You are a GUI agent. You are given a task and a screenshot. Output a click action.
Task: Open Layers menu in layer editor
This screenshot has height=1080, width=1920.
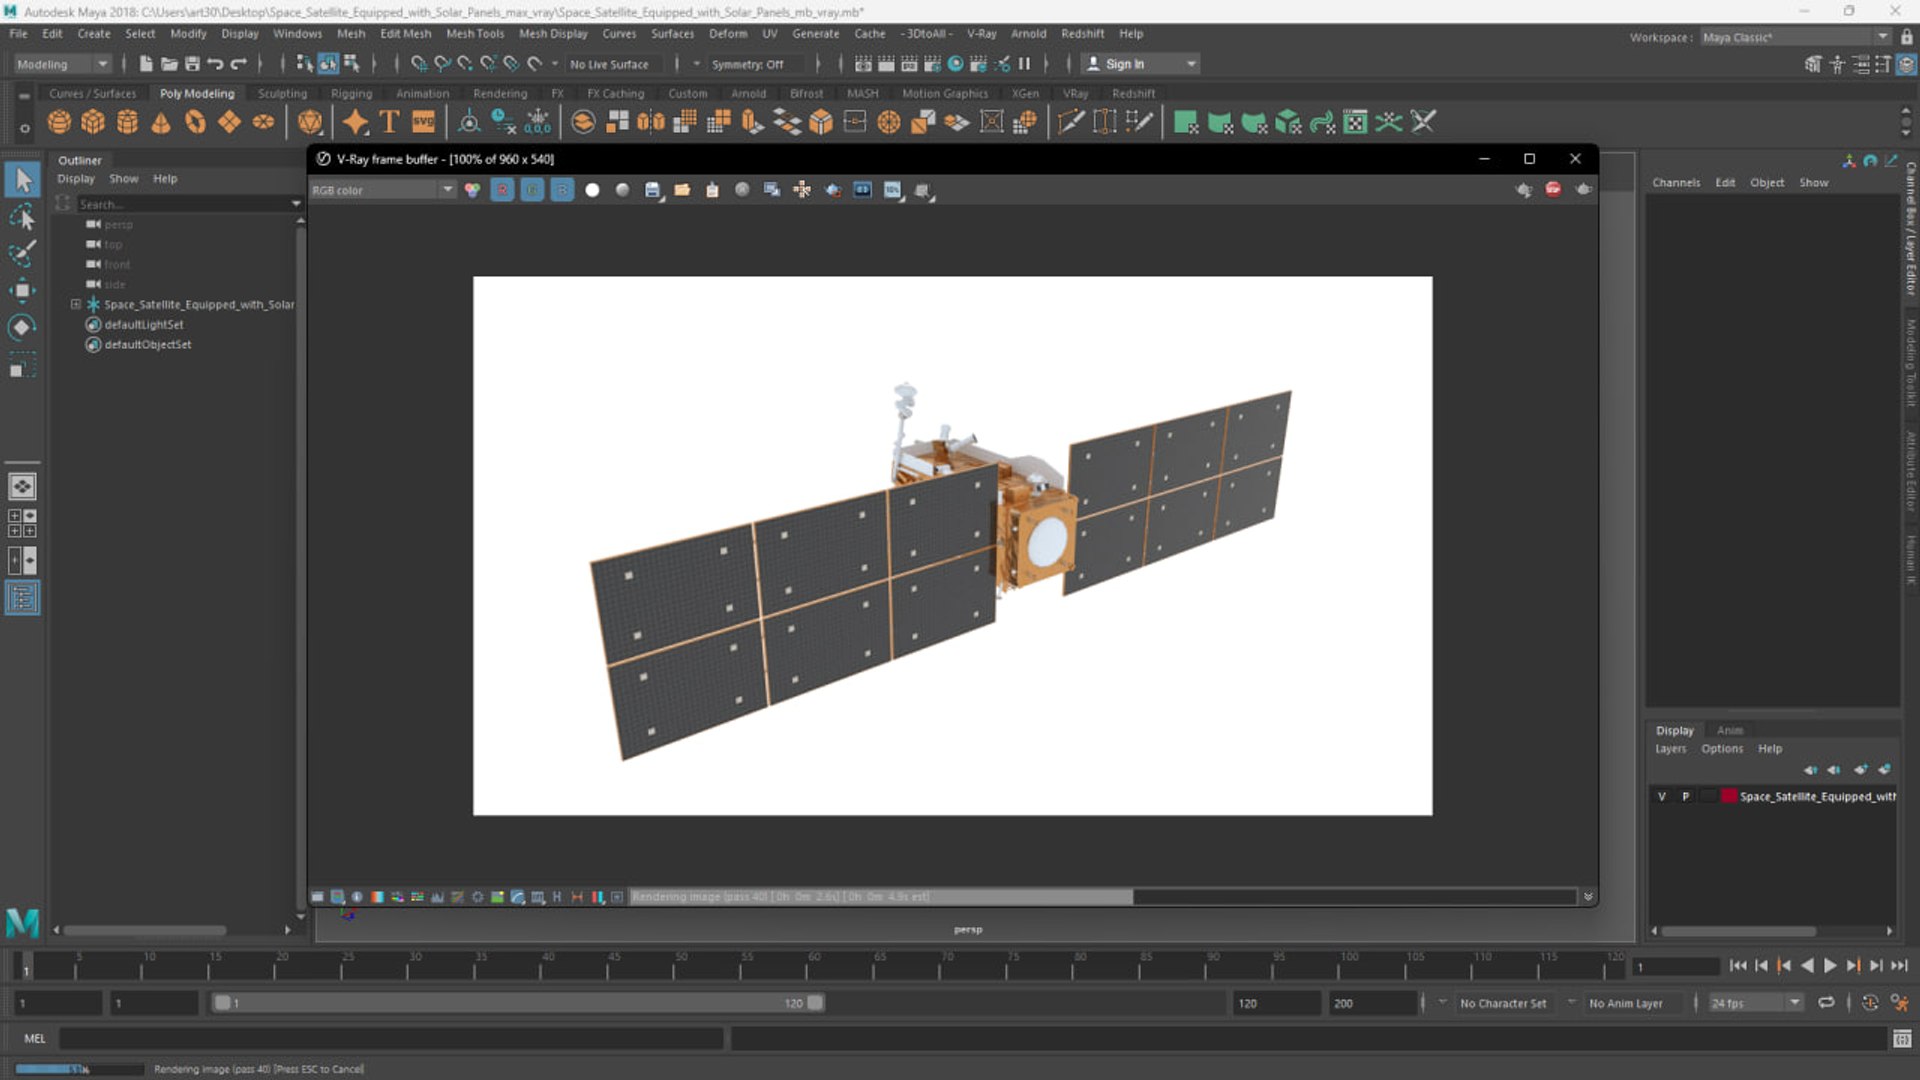tap(1670, 748)
